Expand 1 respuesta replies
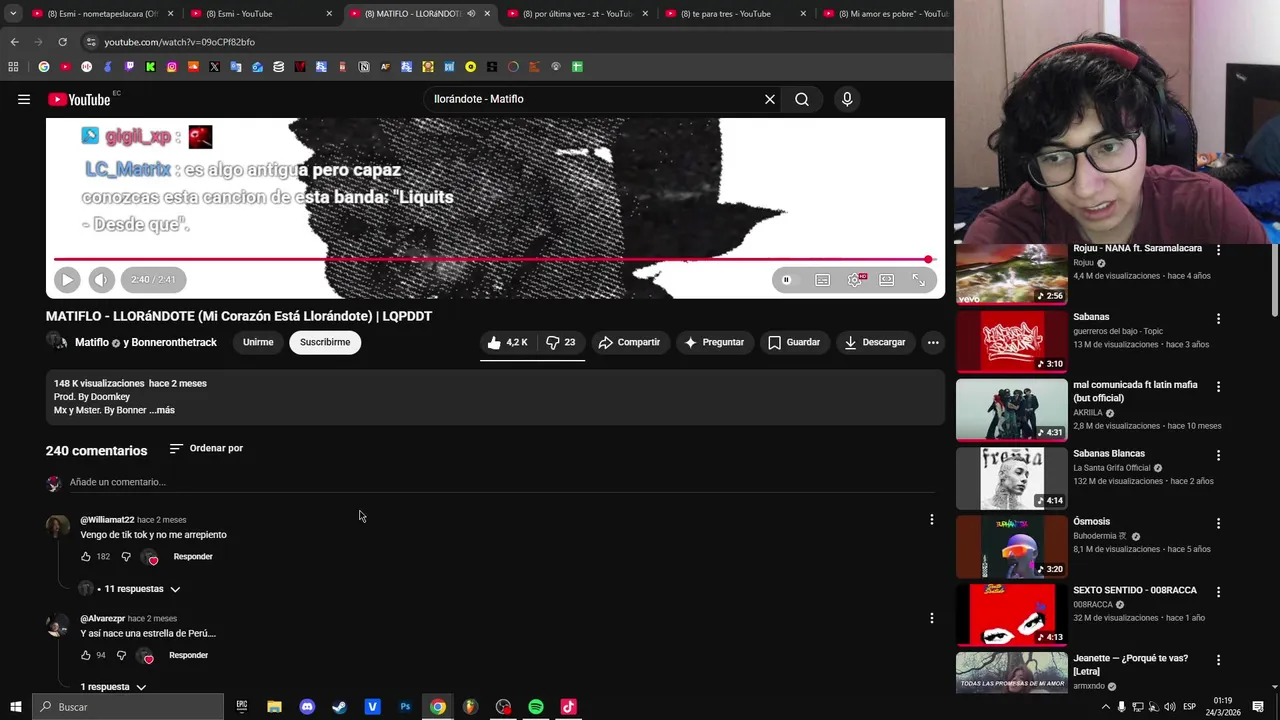1280x720 pixels. [x=113, y=687]
